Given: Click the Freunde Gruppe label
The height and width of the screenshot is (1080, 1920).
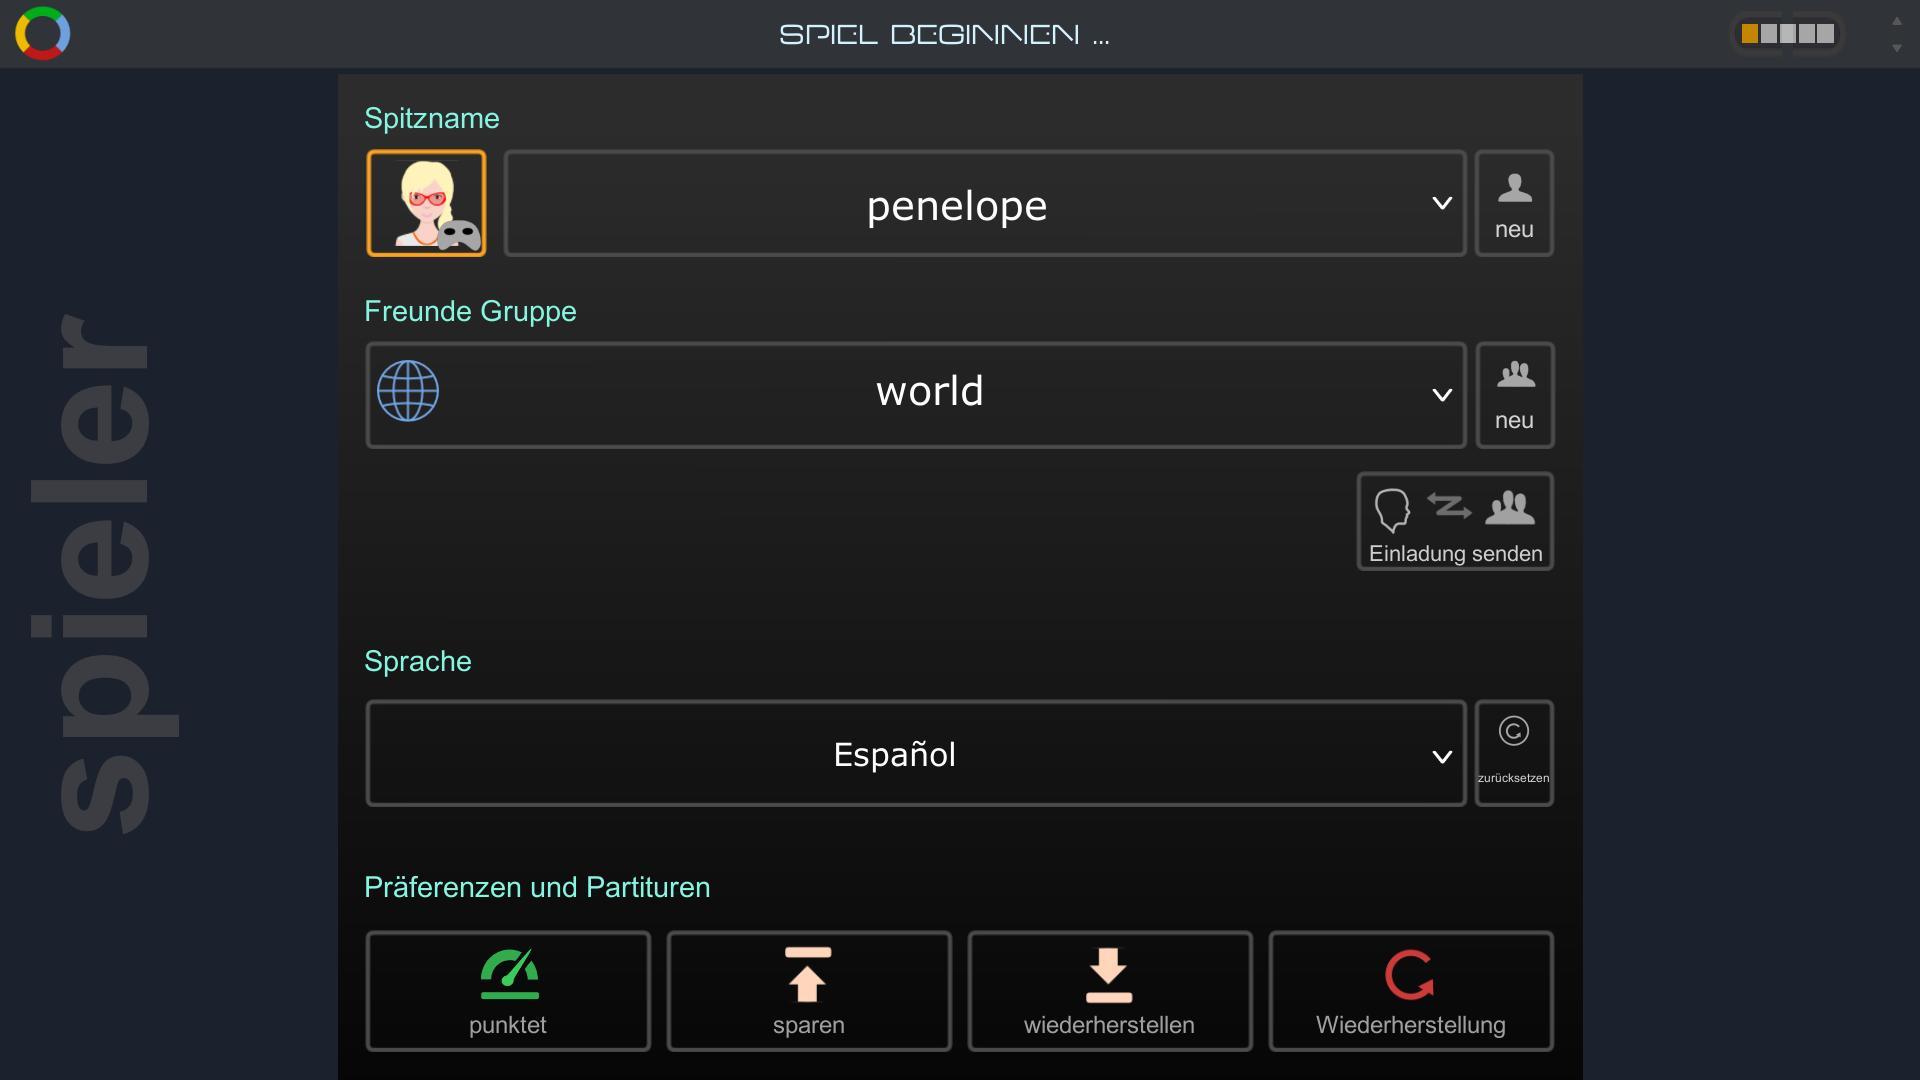Looking at the screenshot, I should (x=470, y=312).
